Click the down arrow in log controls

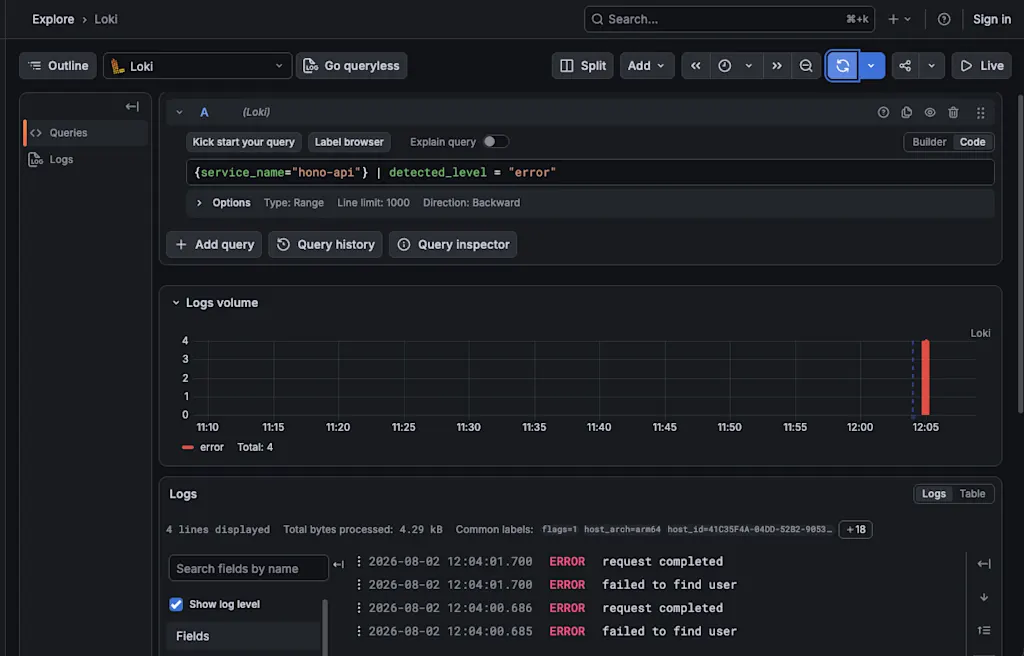[984, 597]
